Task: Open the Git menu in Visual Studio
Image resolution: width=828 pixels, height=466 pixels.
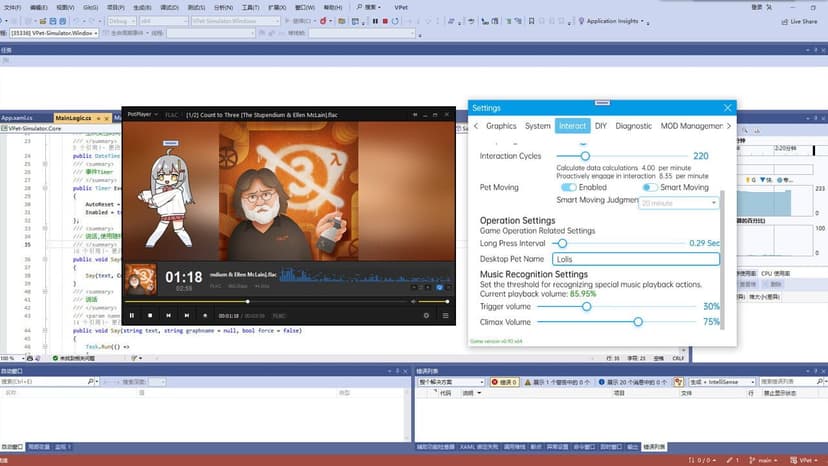Action: click(90, 7)
